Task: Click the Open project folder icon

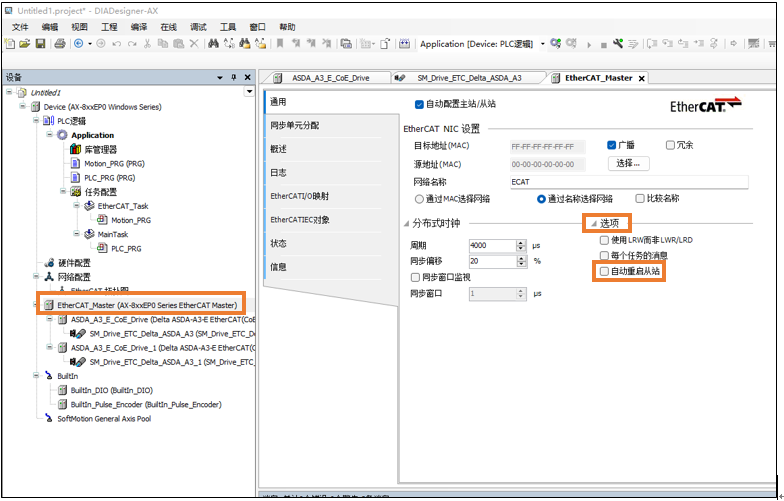Action: 25,44
